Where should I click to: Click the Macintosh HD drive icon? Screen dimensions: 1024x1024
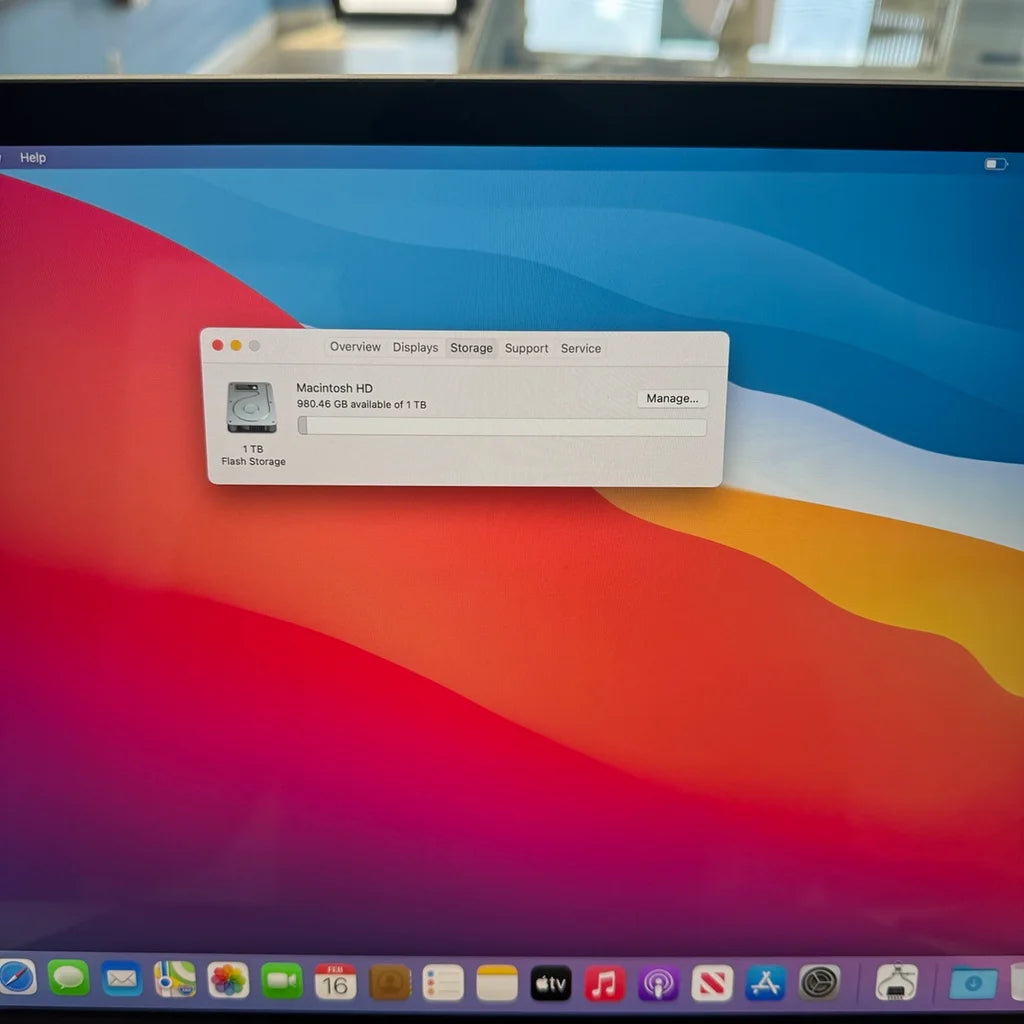click(x=251, y=408)
